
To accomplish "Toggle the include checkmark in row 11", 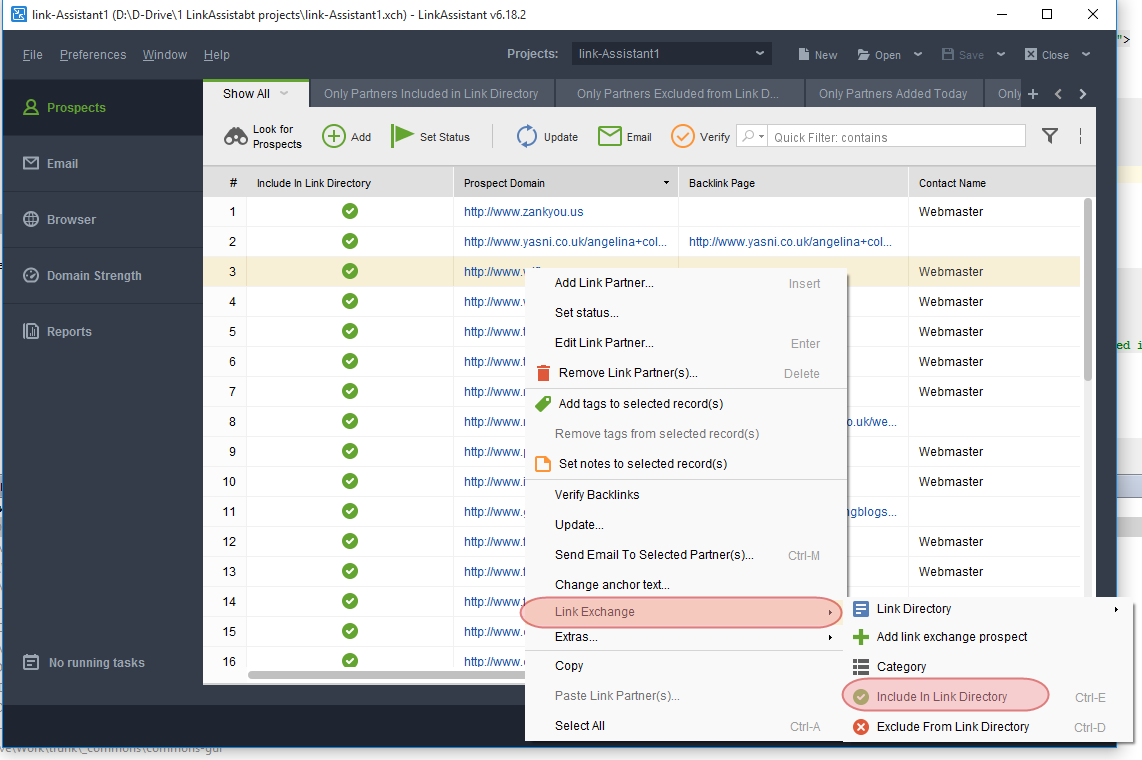I will pos(350,511).
